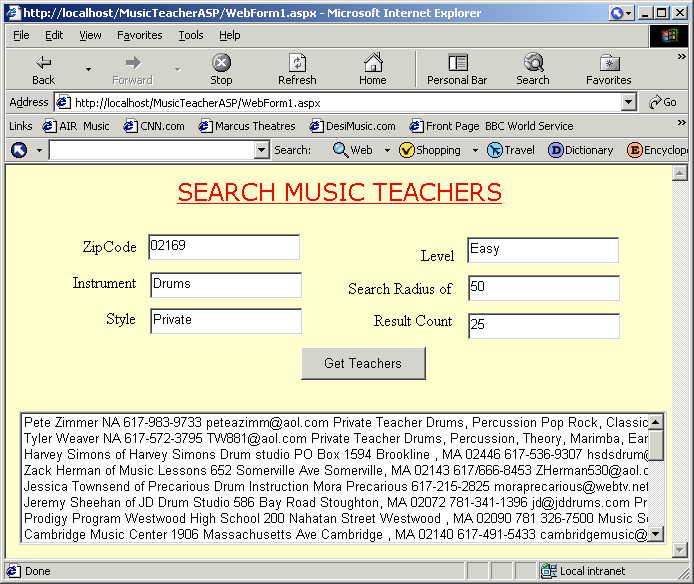Open the Forward history dropdown arrow
Viewport: 694px width, 584px height.
tap(177, 69)
